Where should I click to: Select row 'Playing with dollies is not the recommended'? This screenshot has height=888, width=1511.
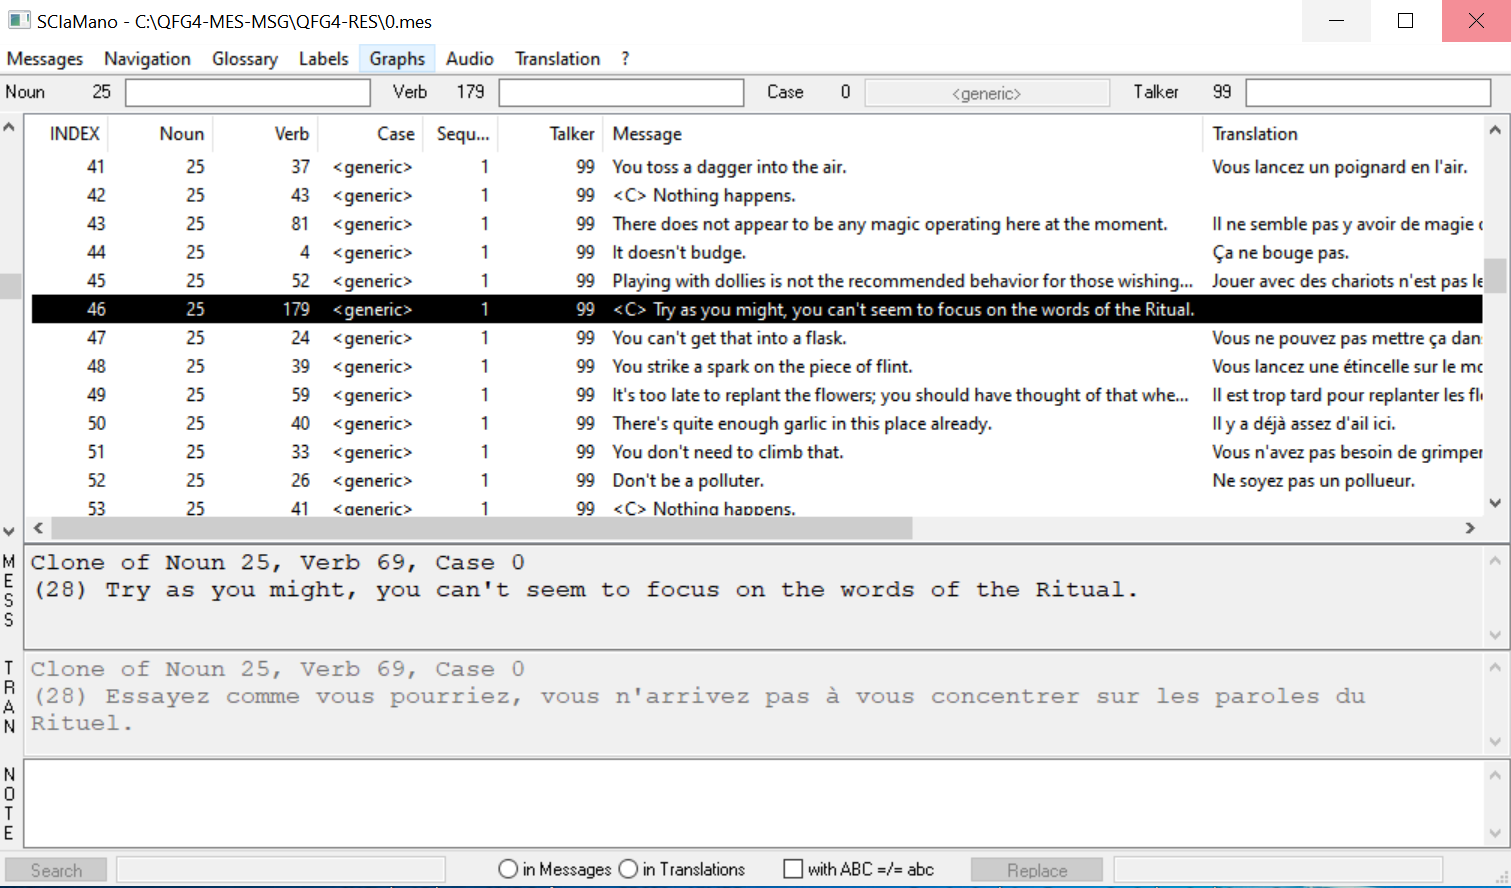click(757, 281)
